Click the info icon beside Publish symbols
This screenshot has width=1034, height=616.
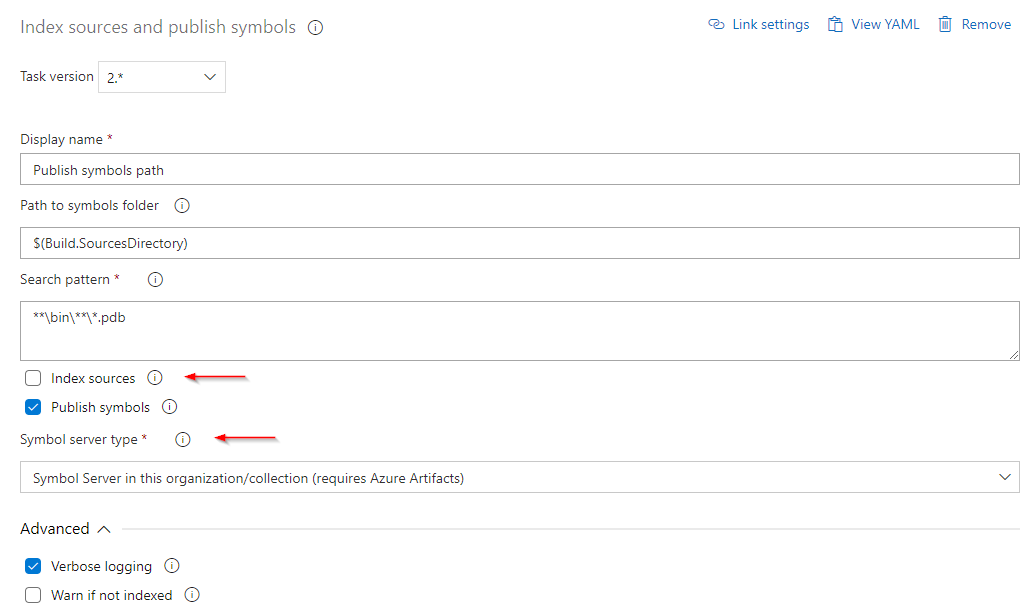[x=170, y=407]
